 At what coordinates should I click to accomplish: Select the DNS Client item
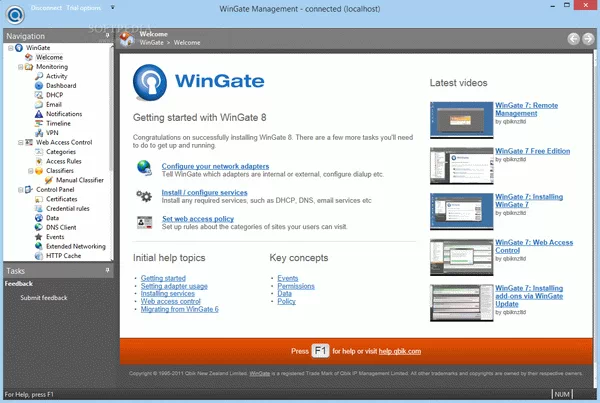tap(61, 227)
